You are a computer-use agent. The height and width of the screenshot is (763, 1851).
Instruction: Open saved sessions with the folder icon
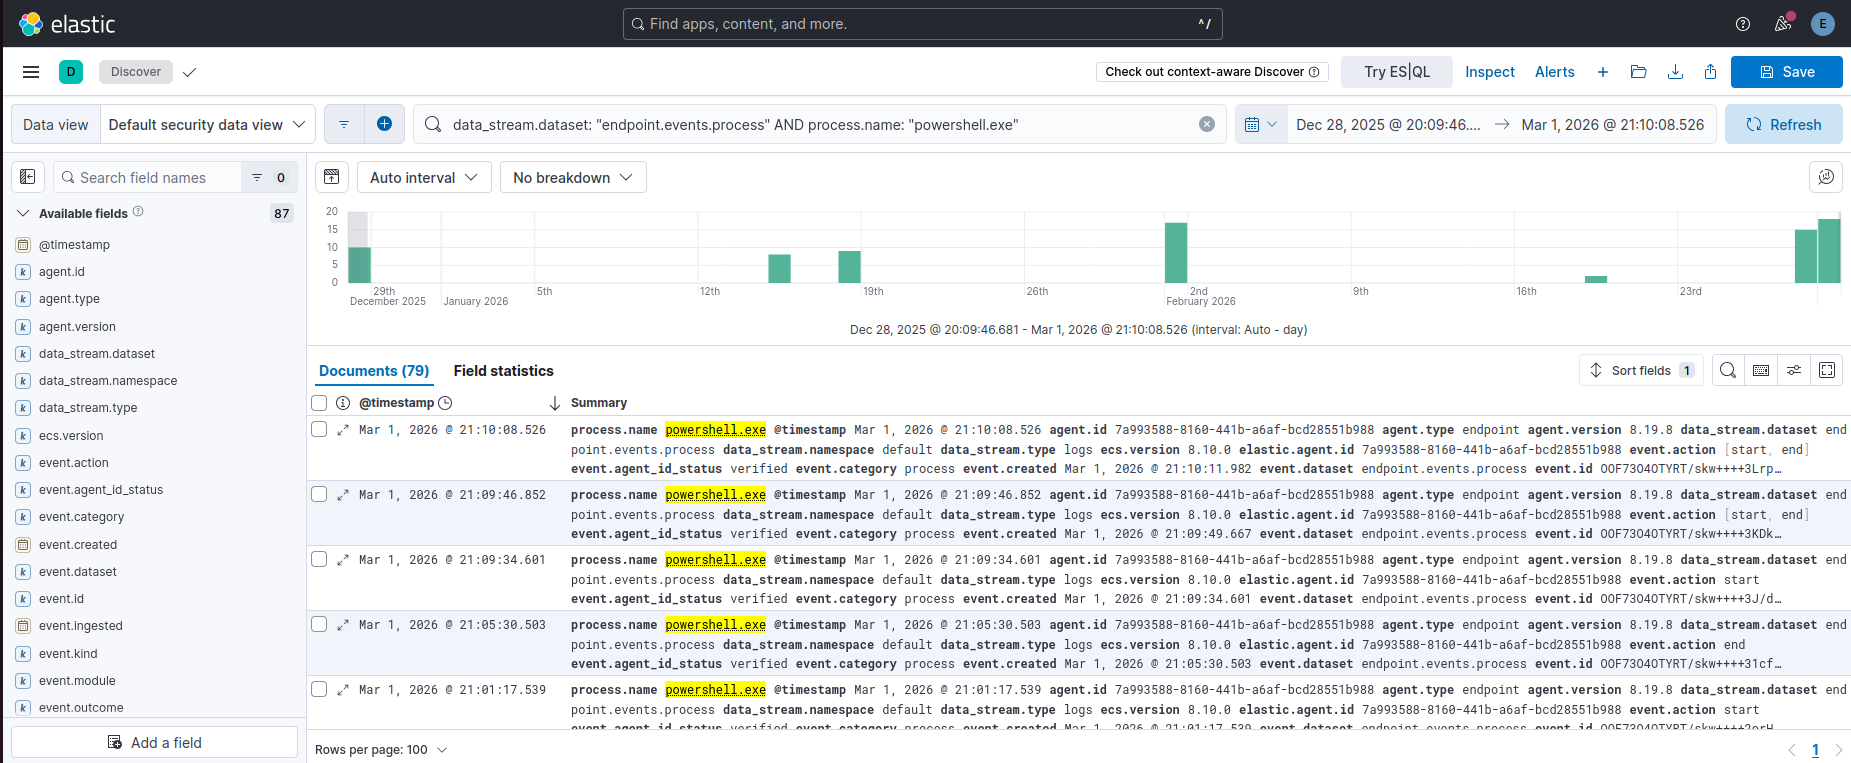coord(1638,72)
